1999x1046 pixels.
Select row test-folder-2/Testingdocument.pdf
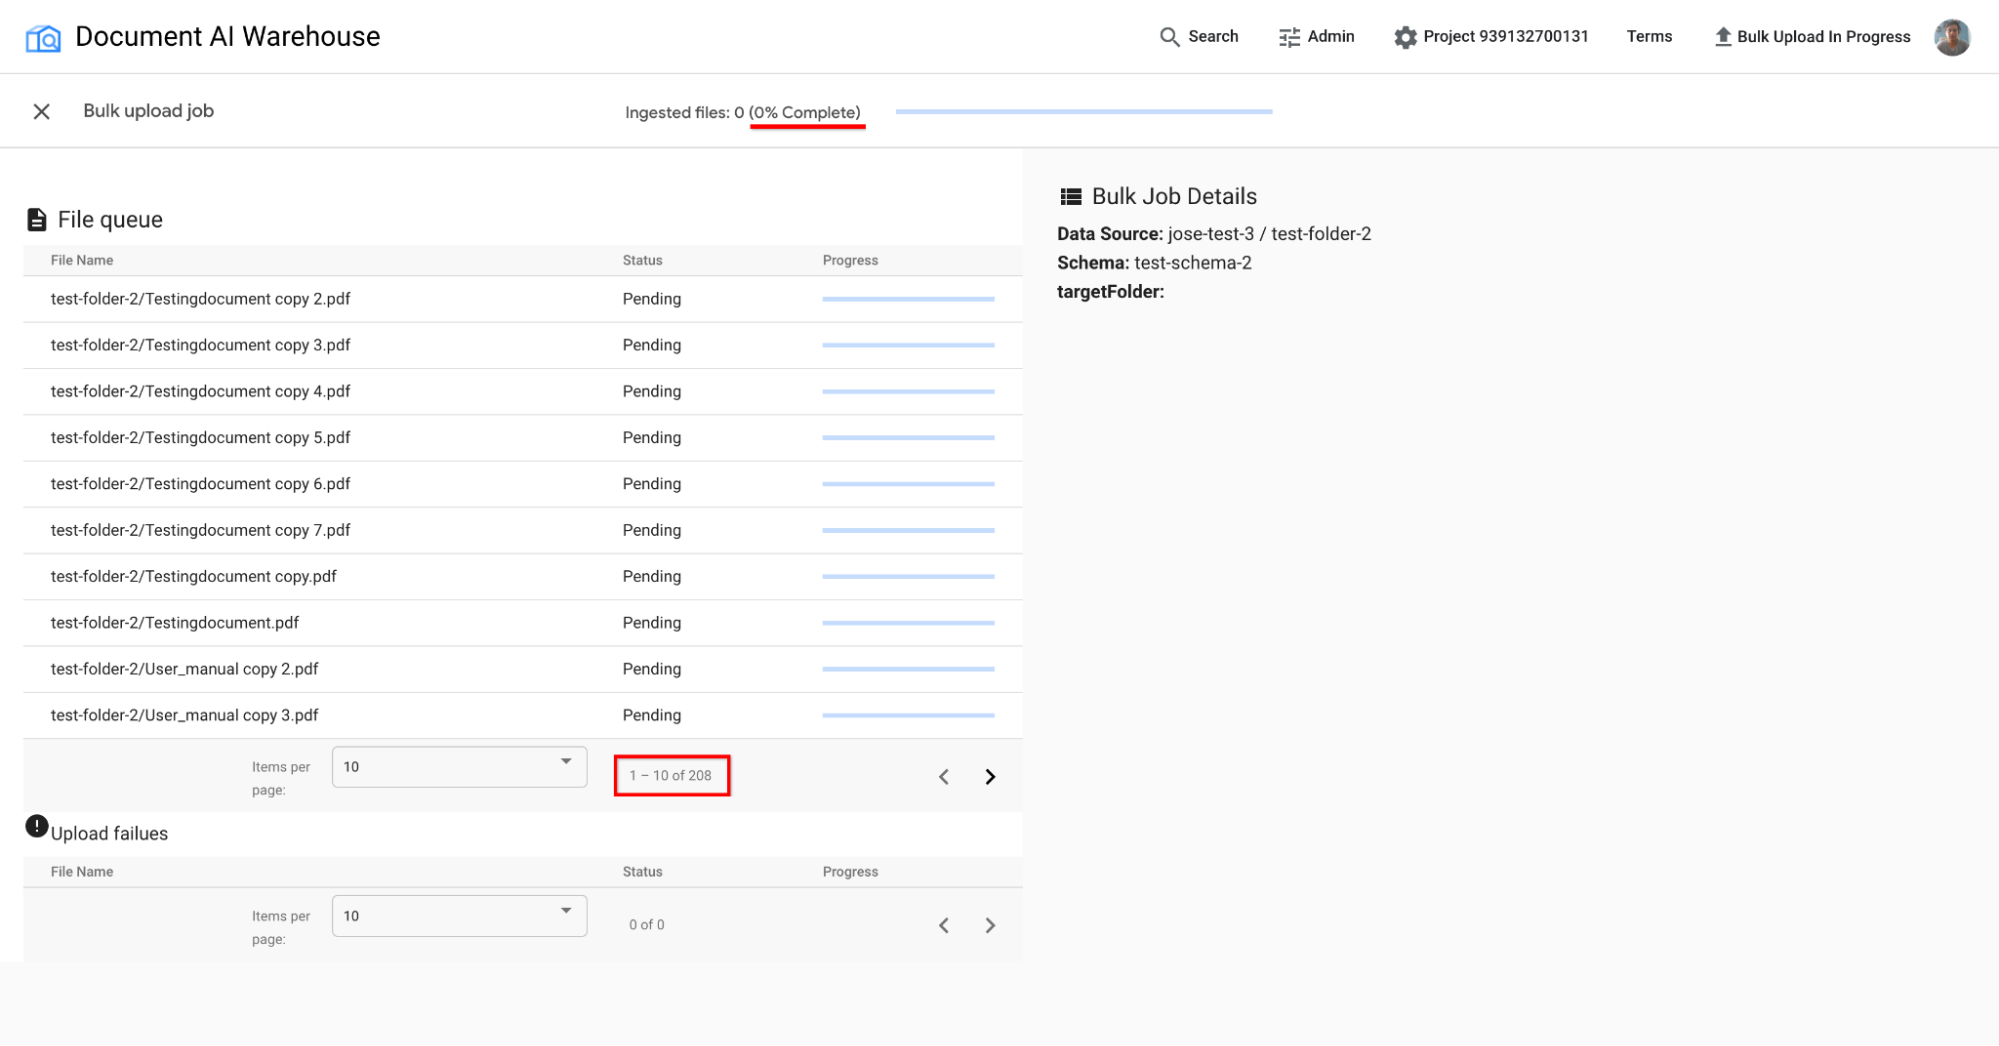point(523,623)
